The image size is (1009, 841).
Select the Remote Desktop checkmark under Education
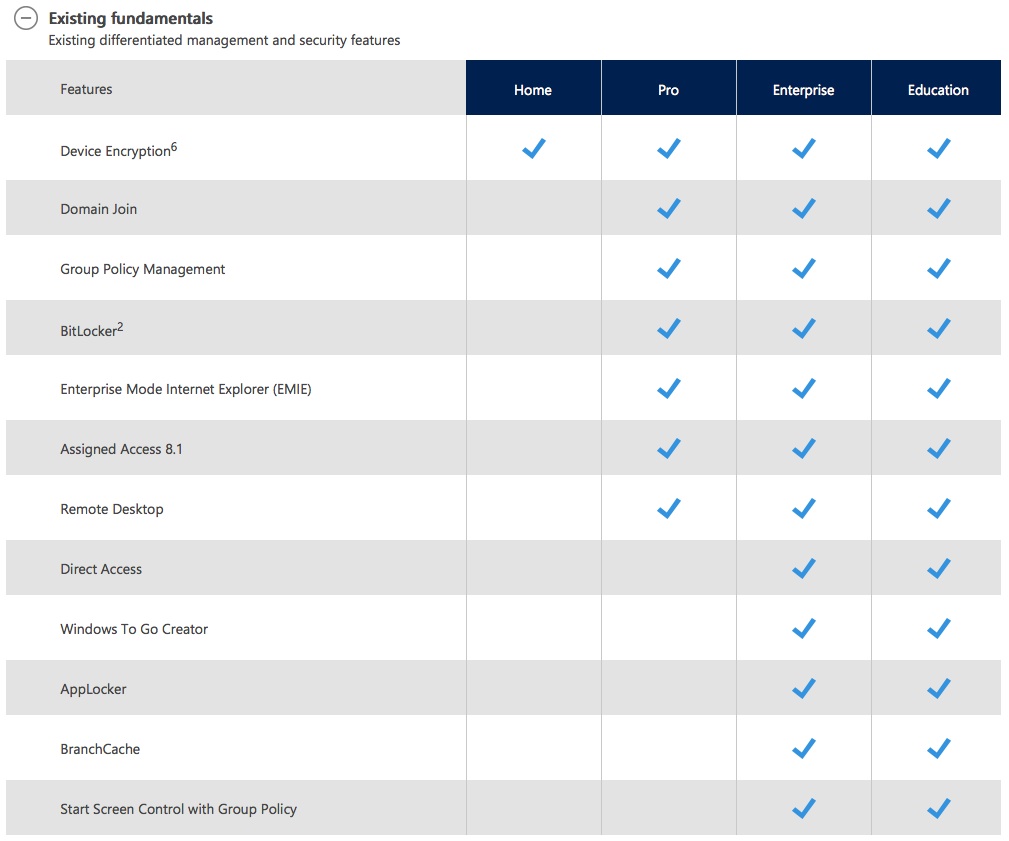[x=937, y=508]
